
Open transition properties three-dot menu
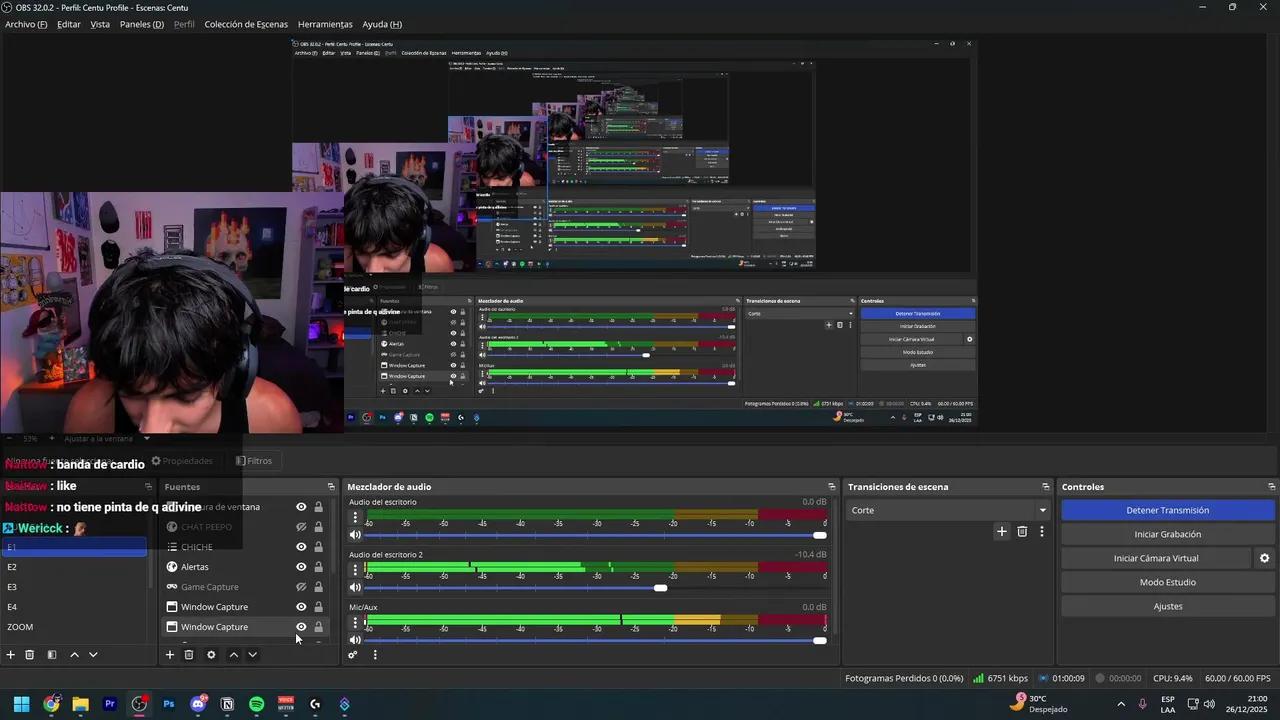click(1041, 532)
